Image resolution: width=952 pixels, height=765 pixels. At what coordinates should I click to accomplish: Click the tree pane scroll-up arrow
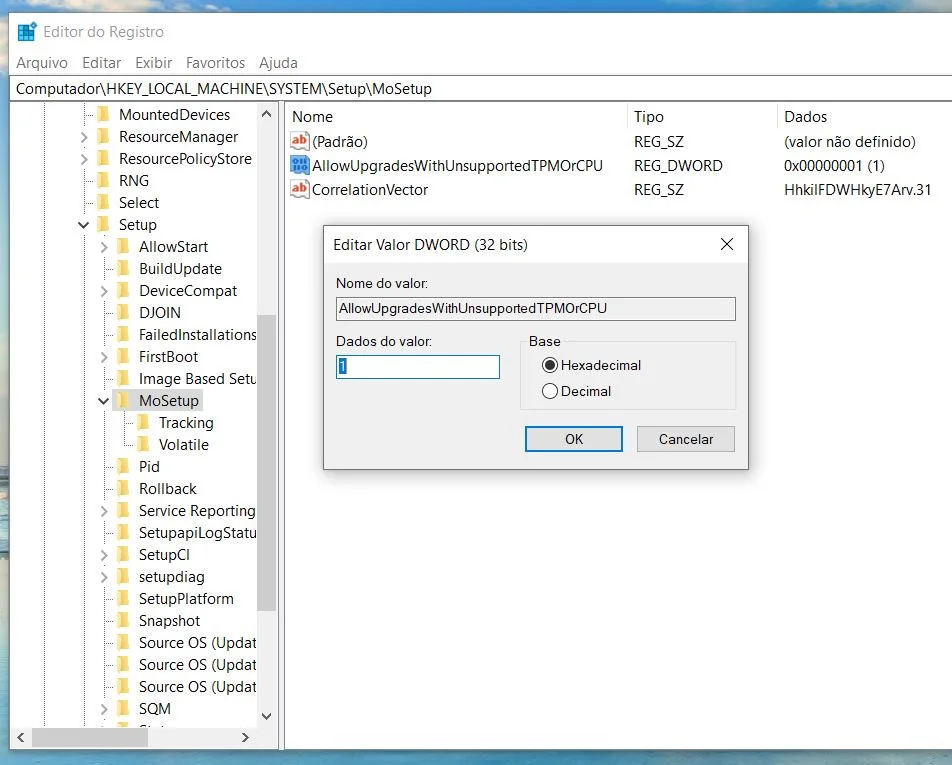pyautogui.click(x=267, y=114)
